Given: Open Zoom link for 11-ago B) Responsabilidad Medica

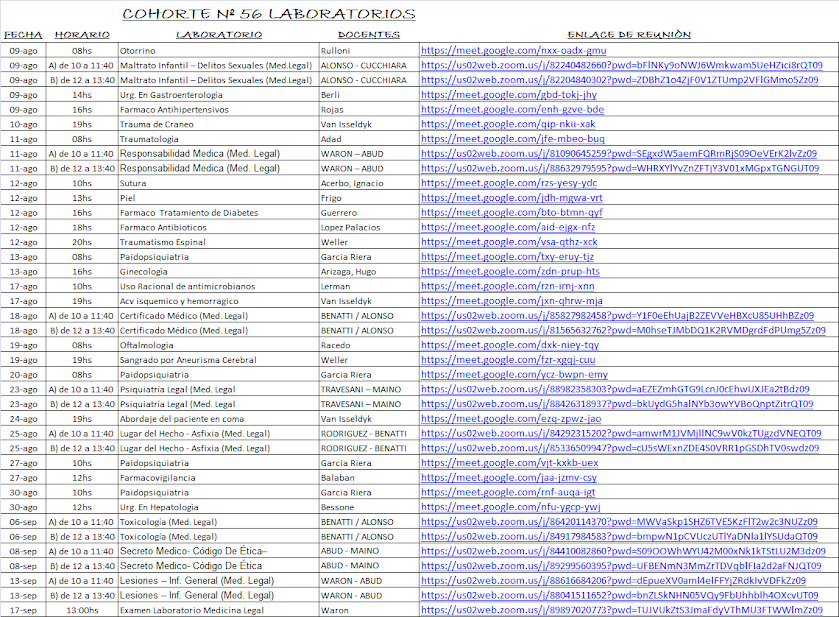Looking at the screenshot, I should (x=620, y=168).
